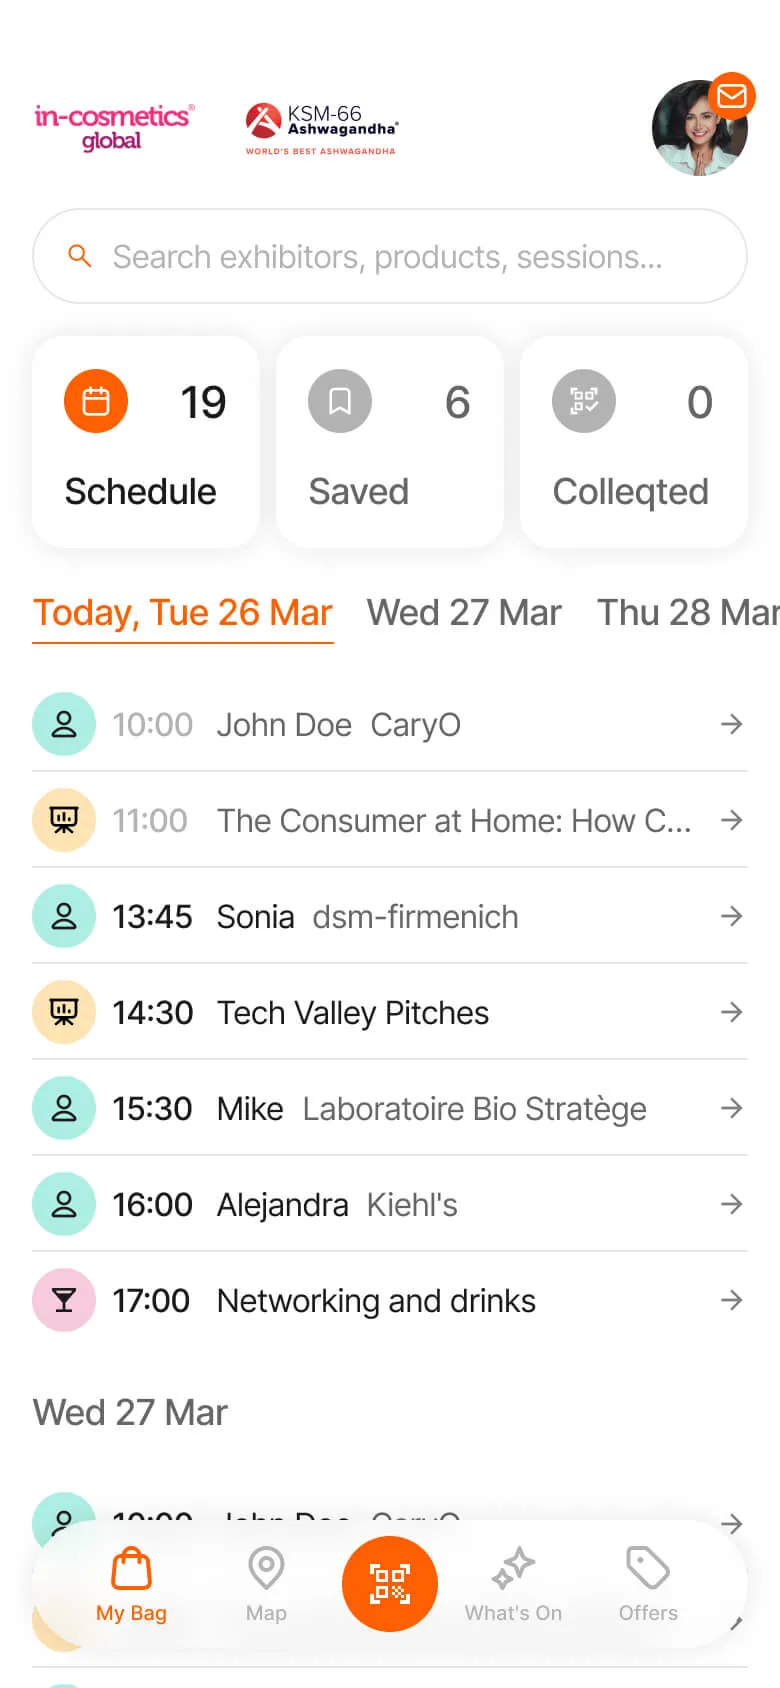Switch to Wed 27 Mar tab
This screenshot has height=1688, width=780.
click(464, 612)
